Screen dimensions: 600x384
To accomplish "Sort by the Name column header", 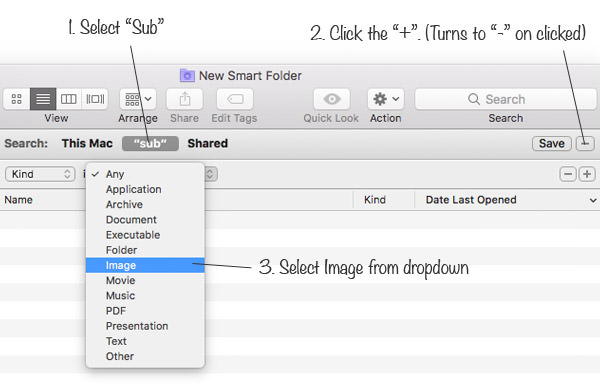I will 18,200.
